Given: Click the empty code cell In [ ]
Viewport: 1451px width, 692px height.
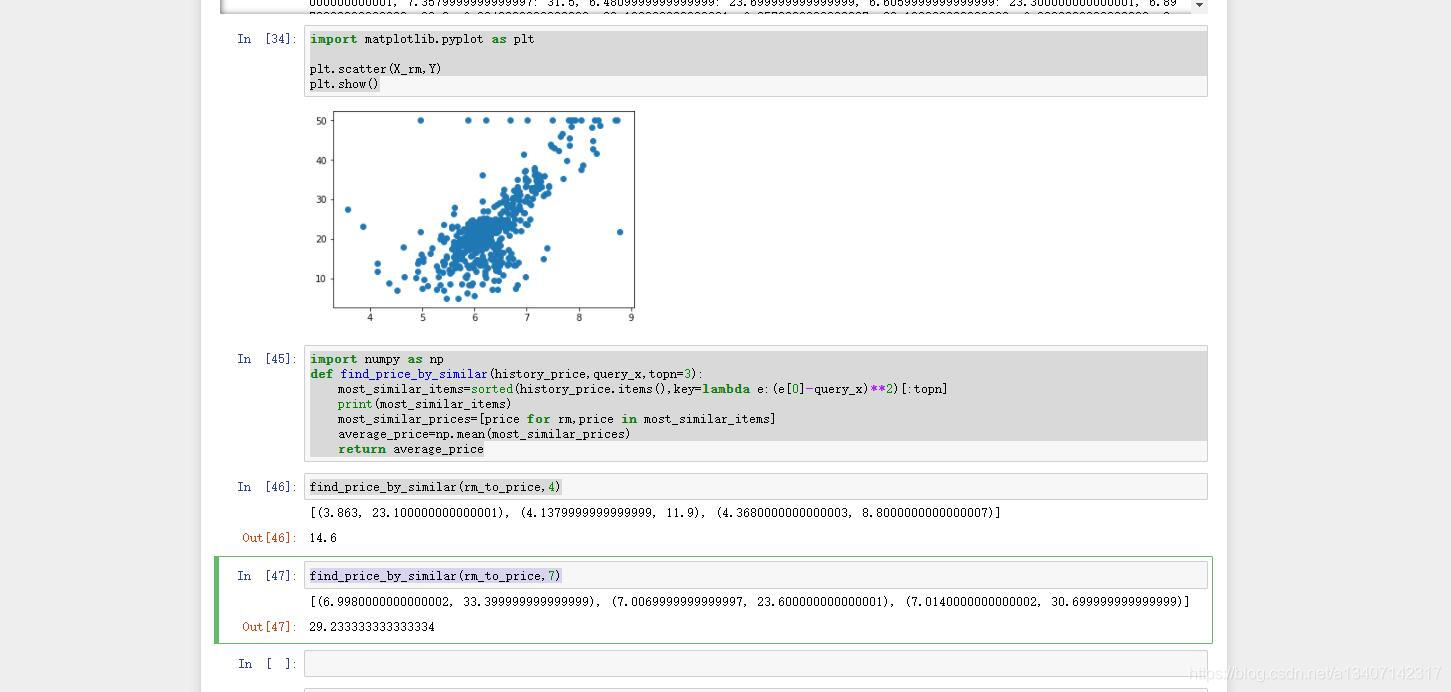Looking at the screenshot, I should (755, 664).
